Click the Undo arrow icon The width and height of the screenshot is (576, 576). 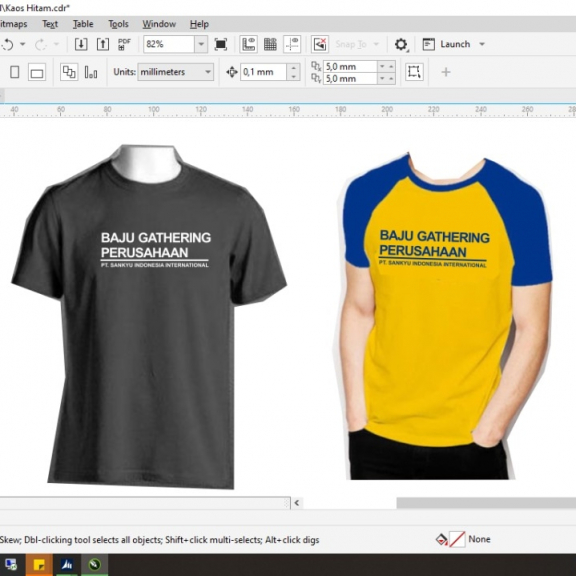[x=7, y=44]
